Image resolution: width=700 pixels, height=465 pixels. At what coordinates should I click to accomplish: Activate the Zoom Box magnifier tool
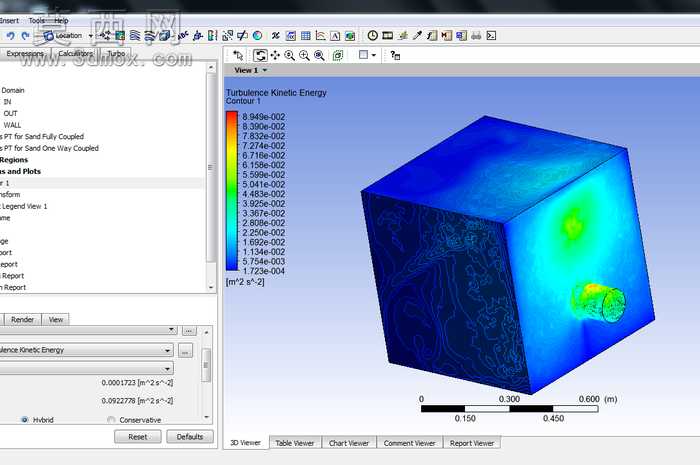[304, 55]
